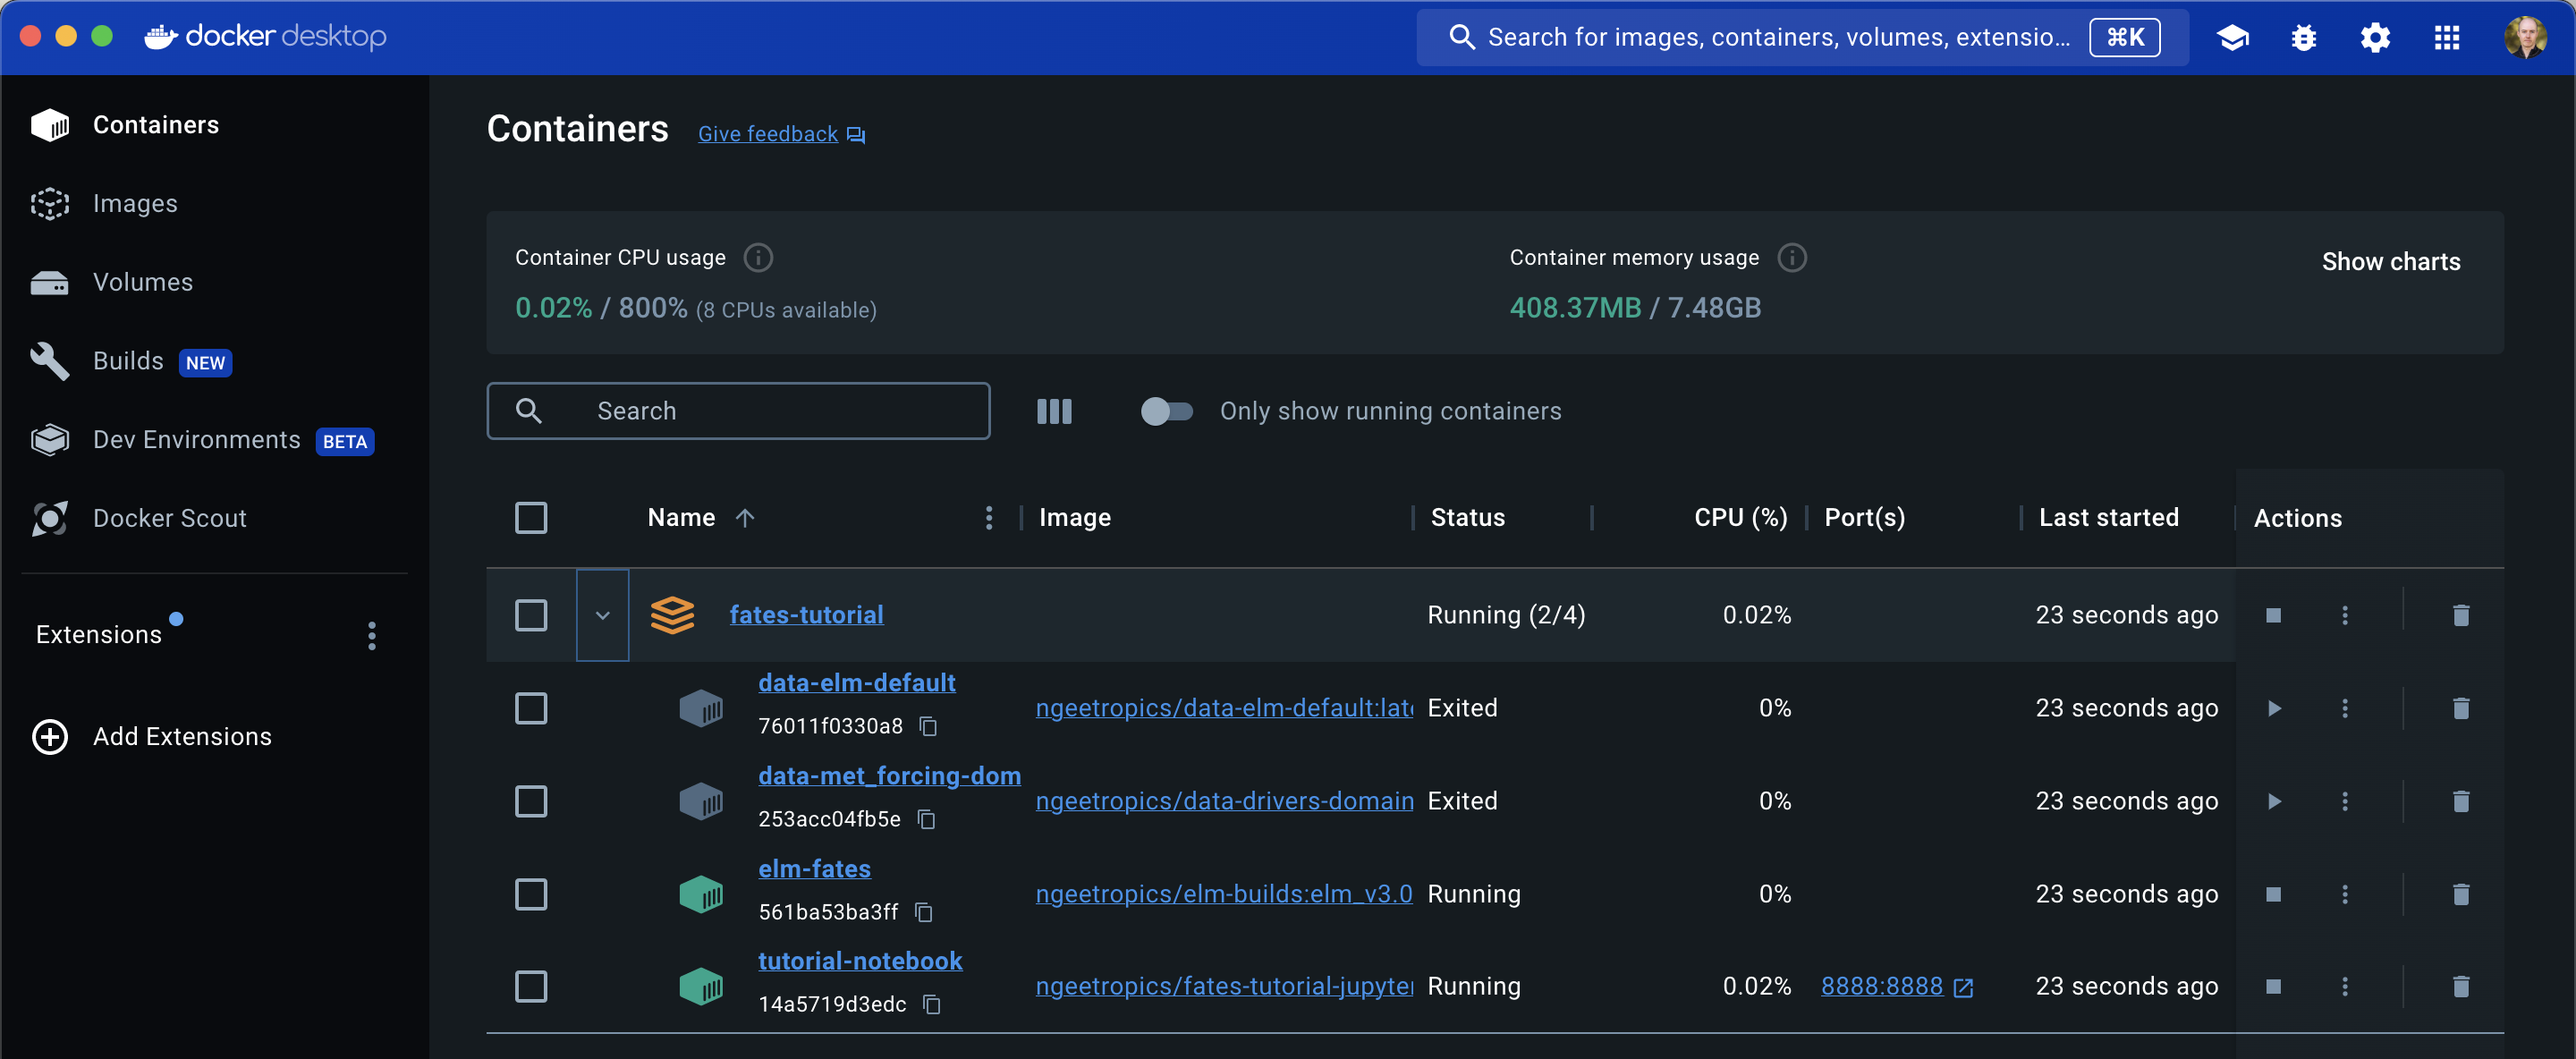Open the tutorial-notebook container link
Screen dimensions: 2576x1059
pyautogui.click(x=860, y=961)
